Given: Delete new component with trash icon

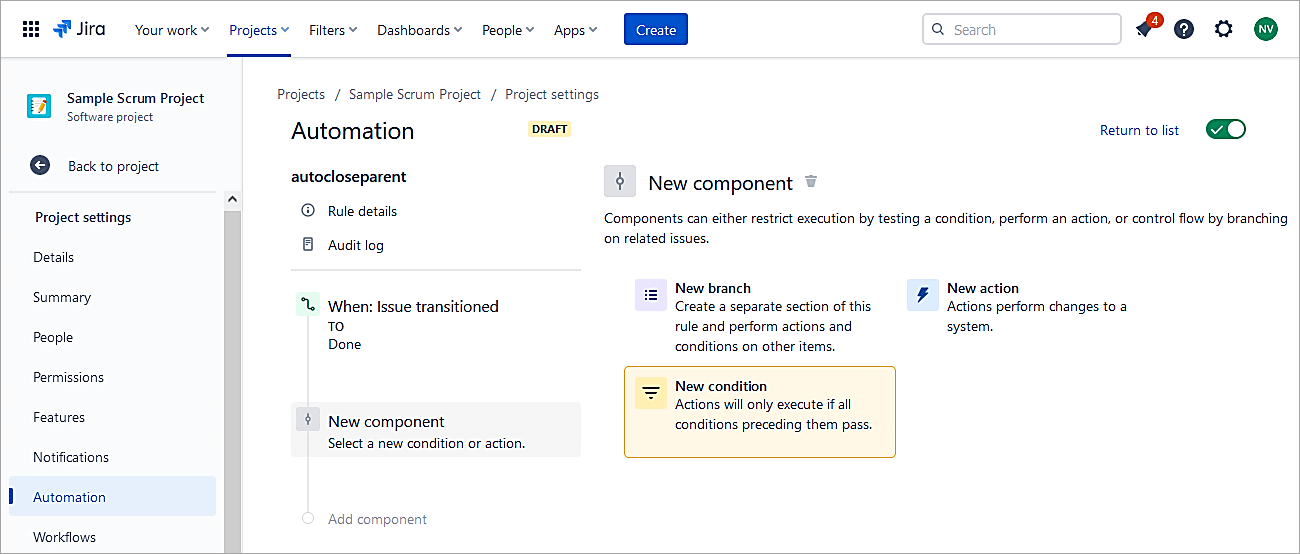Looking at the screenshot, I should point(811,182).
